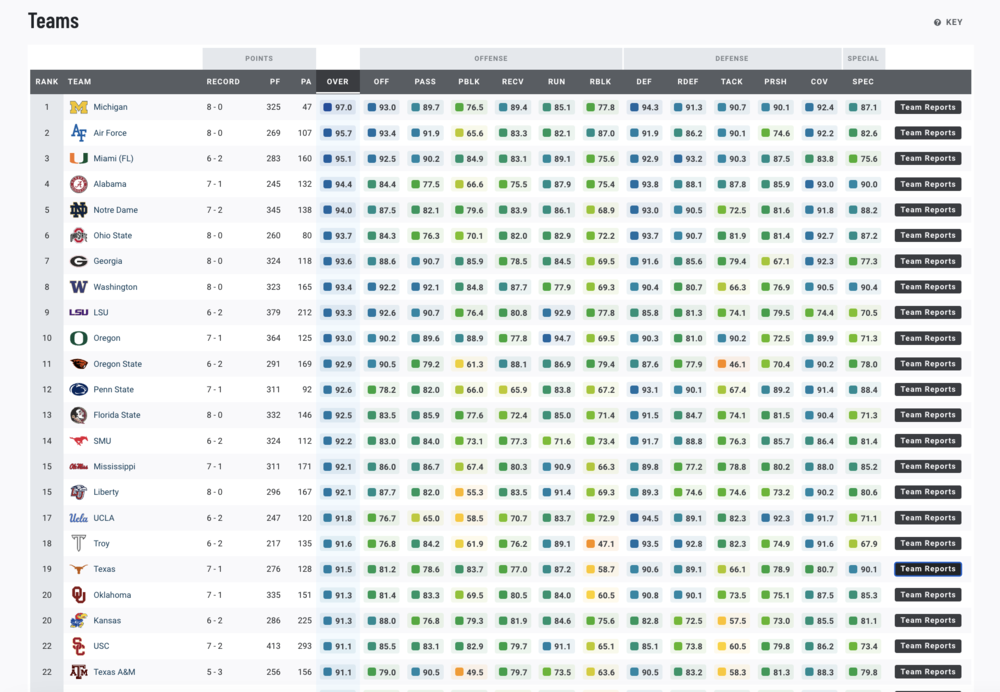Screen dimensions: 1000x692
Task: Click the question mark KEY icon
Action: [x=937, y=22]
